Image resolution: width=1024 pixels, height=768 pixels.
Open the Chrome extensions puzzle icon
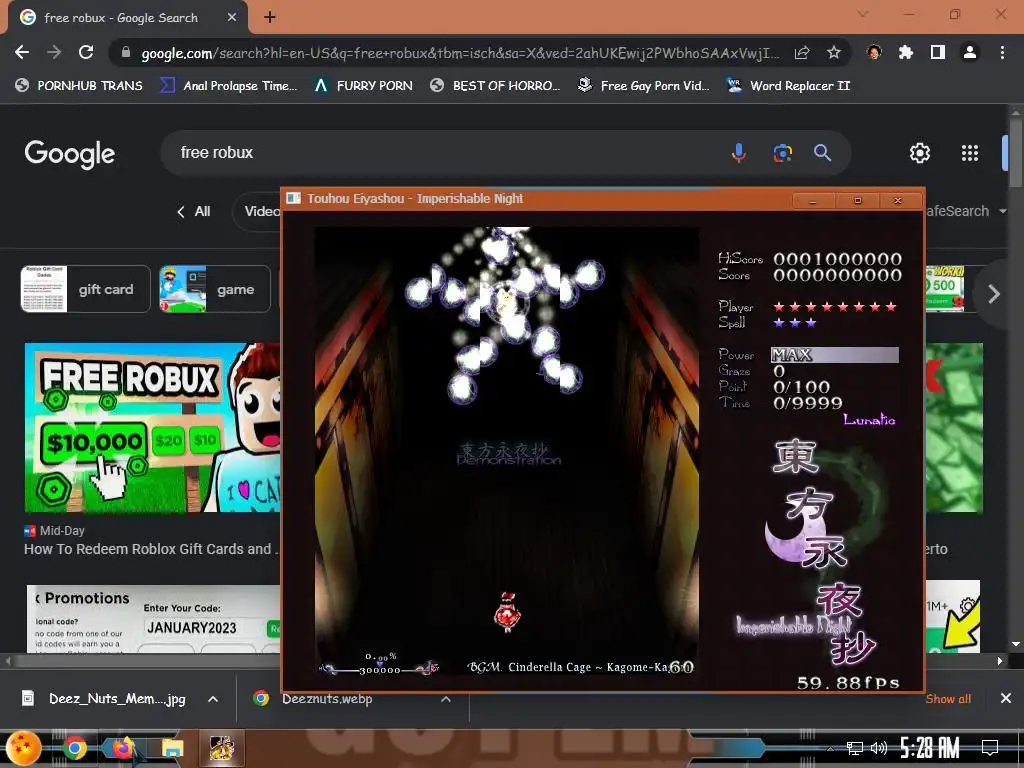coord(906,53)
